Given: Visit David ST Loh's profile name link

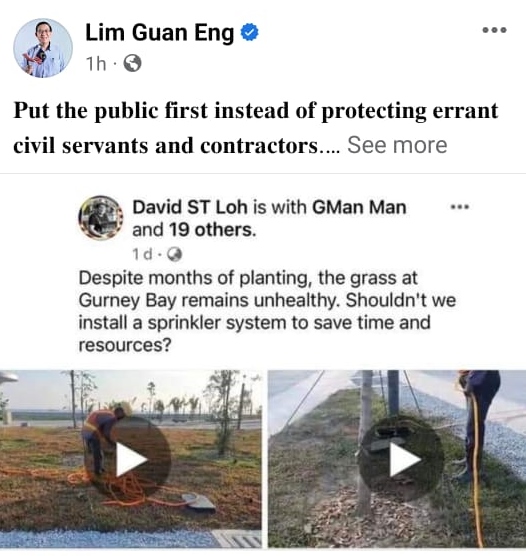Looking at the screenshot, I should click(x=190, y=207).
